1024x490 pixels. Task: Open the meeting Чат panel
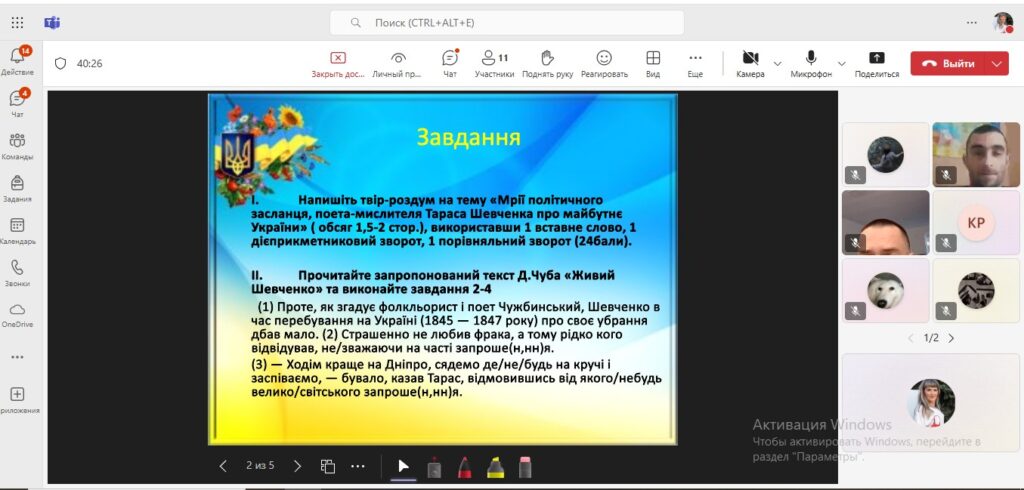coord(450,62)
